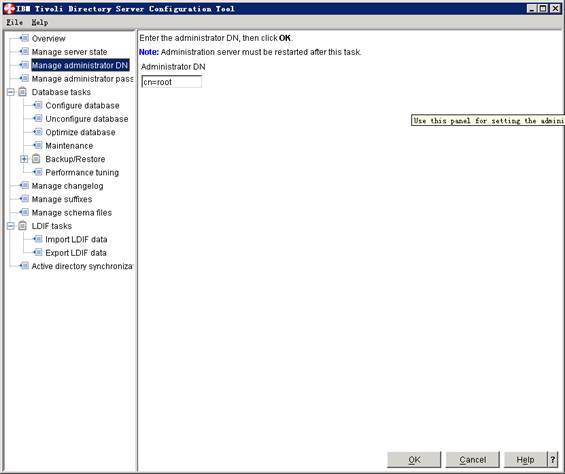The image size is (565, 474).
Task: Click the Manage suffixes task icon
Action: click(24, 199)
